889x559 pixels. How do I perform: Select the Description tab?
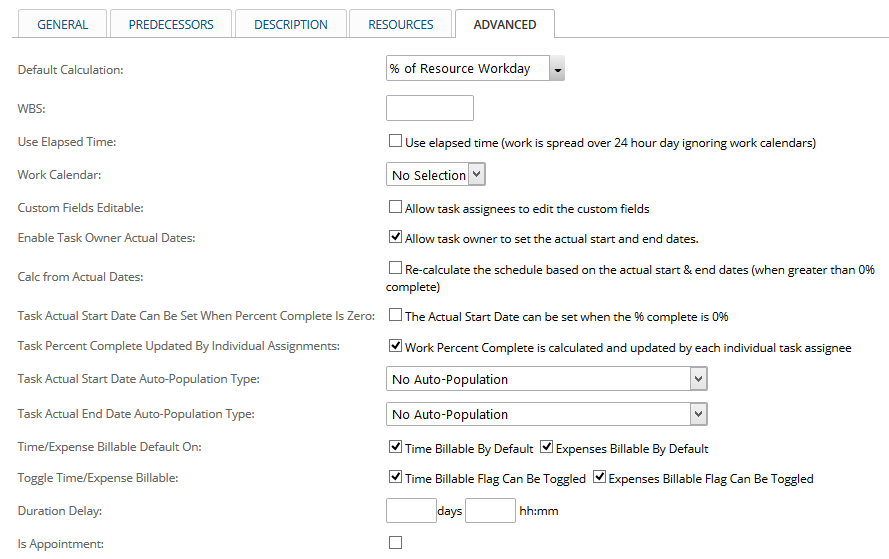290,24
